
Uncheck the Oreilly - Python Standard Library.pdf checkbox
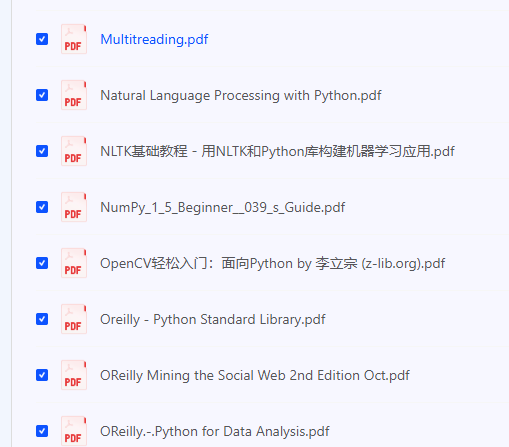[x=42, y=319]
